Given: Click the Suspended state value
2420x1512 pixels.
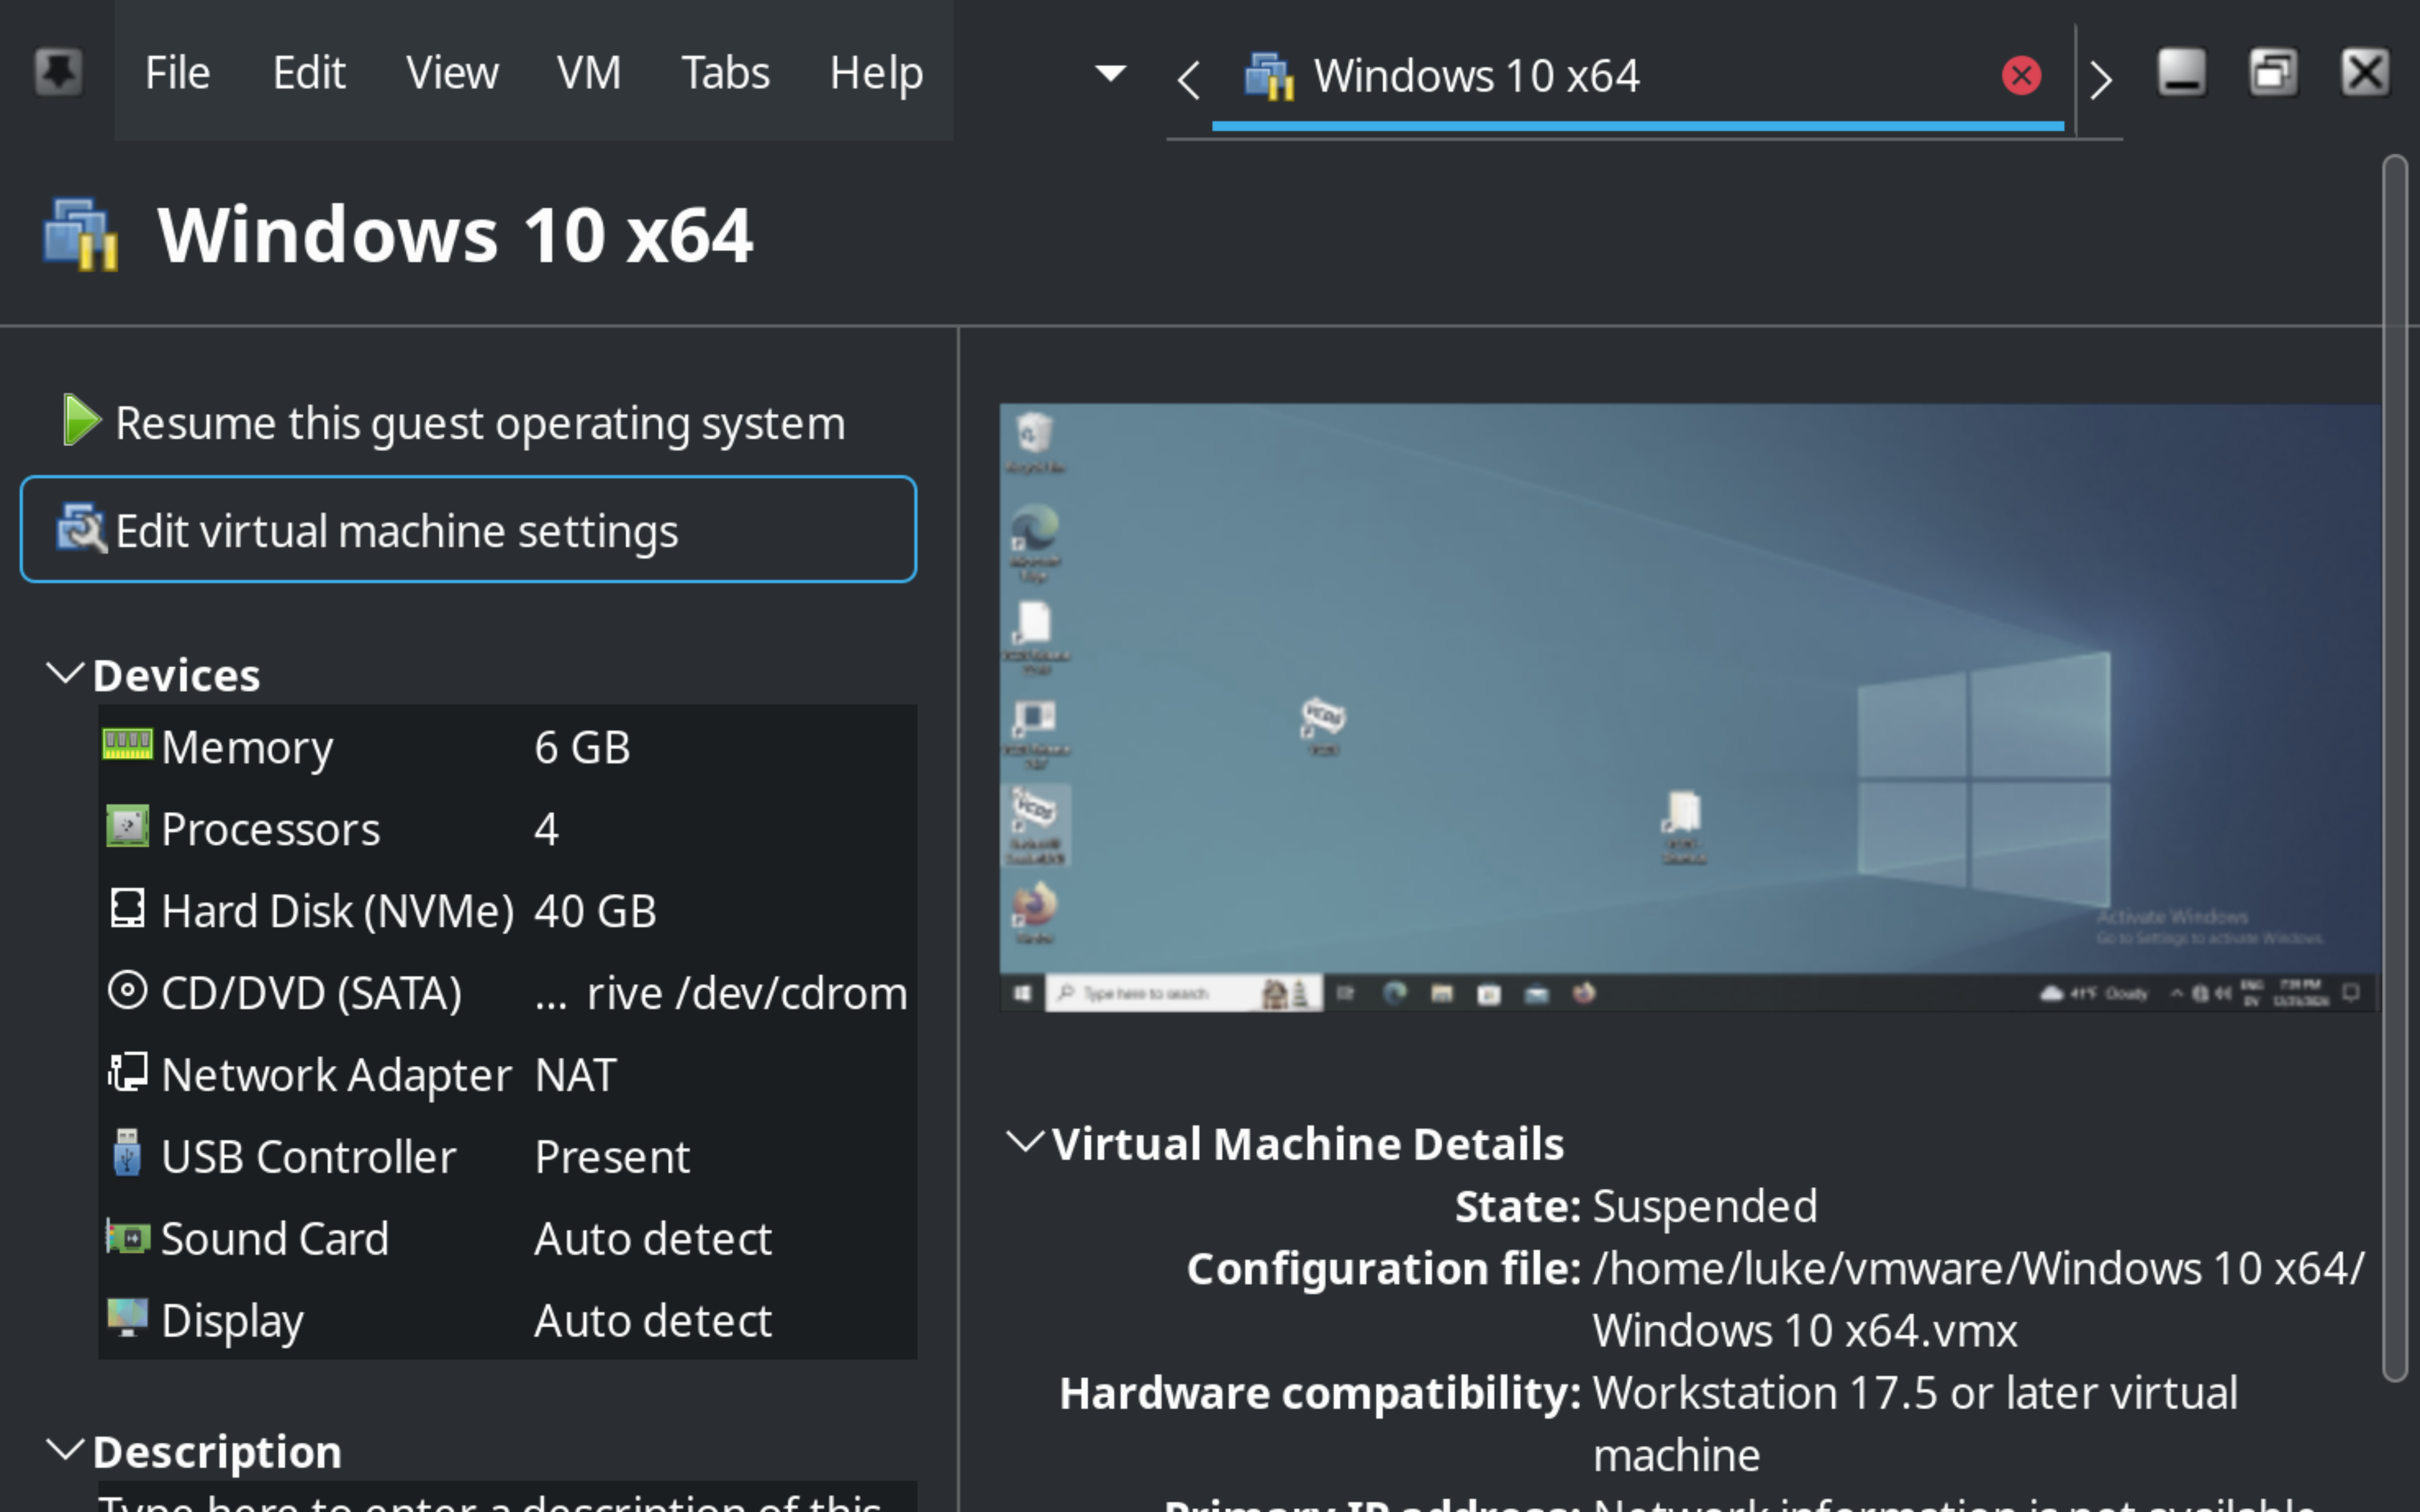Looking at the screenshot, I should tap(1705, 1206).
